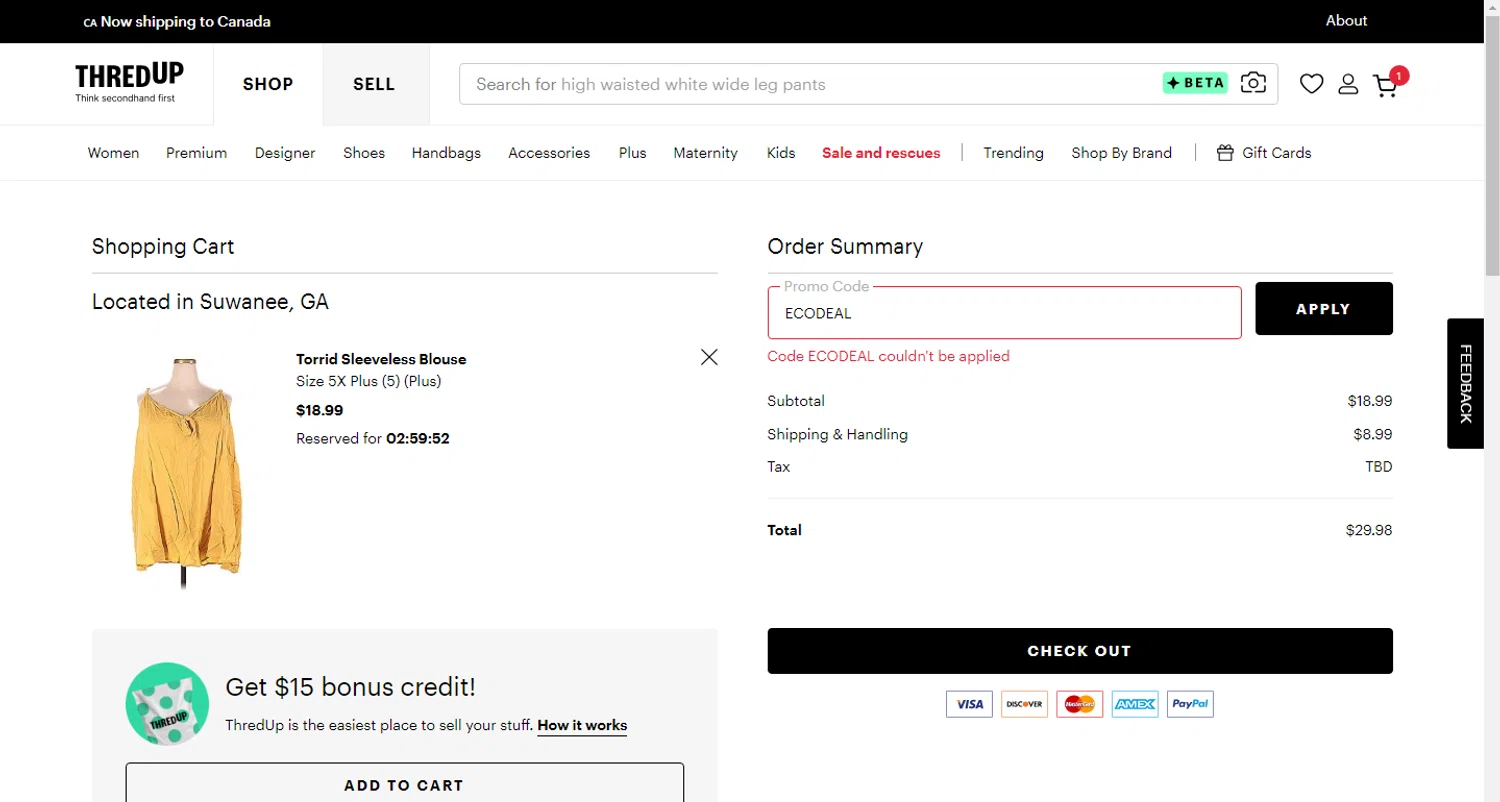Screen dimensions: 1500x802
Task: Open the Handbags category menu
Action: coord(446,153)
